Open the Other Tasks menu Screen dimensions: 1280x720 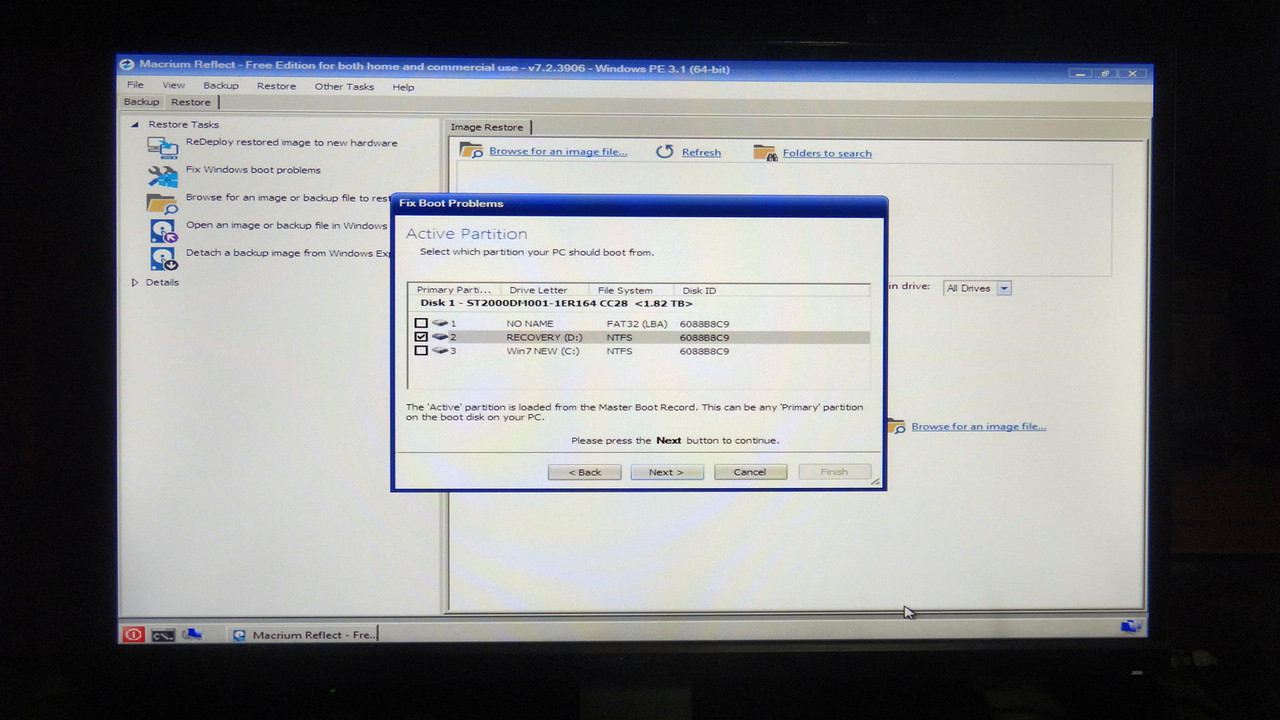344,87
